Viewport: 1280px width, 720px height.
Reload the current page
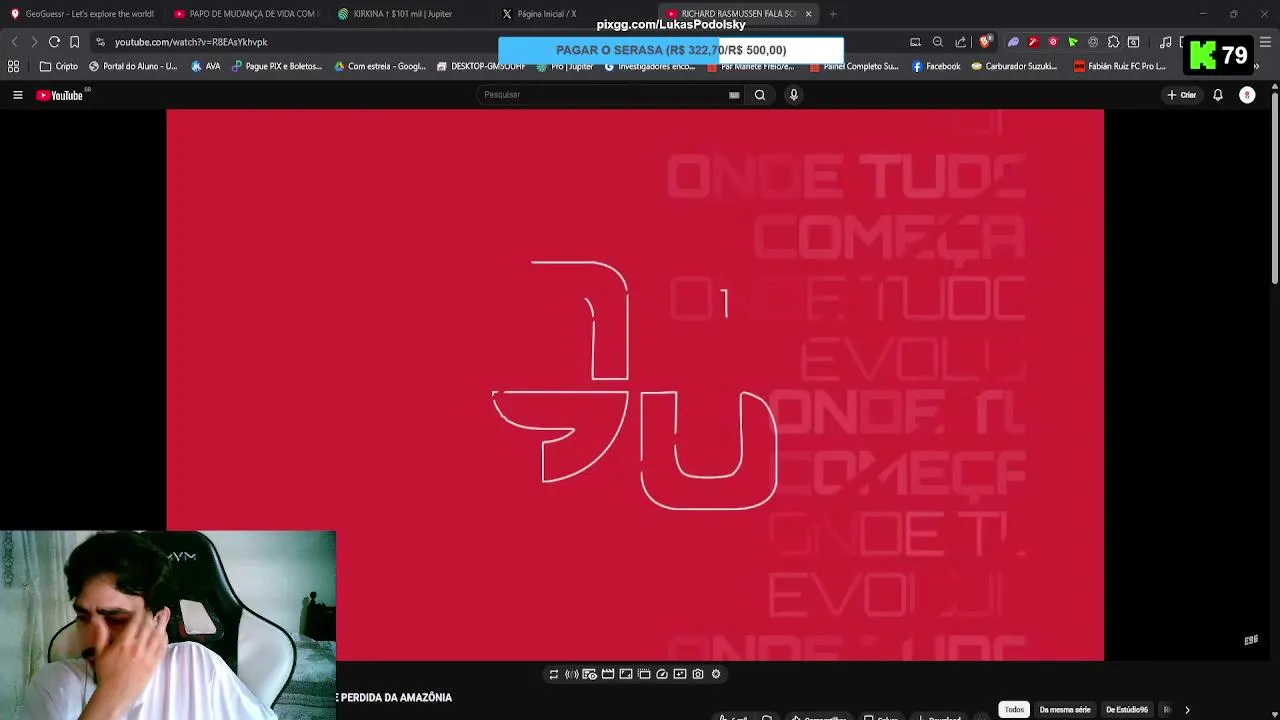[x=54, y=42]
